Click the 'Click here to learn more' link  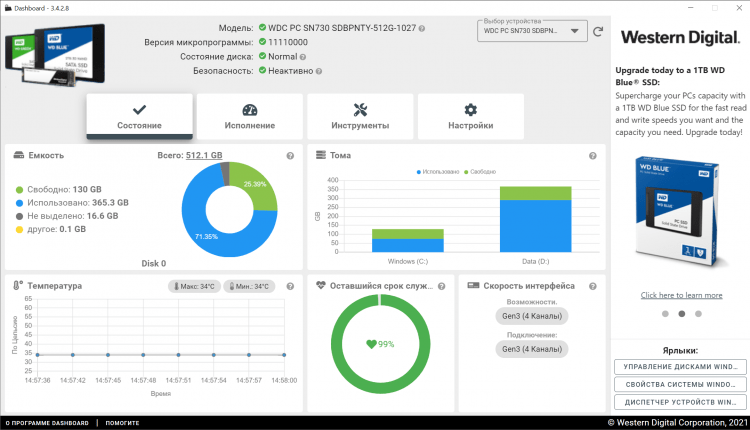pos(681,295)
